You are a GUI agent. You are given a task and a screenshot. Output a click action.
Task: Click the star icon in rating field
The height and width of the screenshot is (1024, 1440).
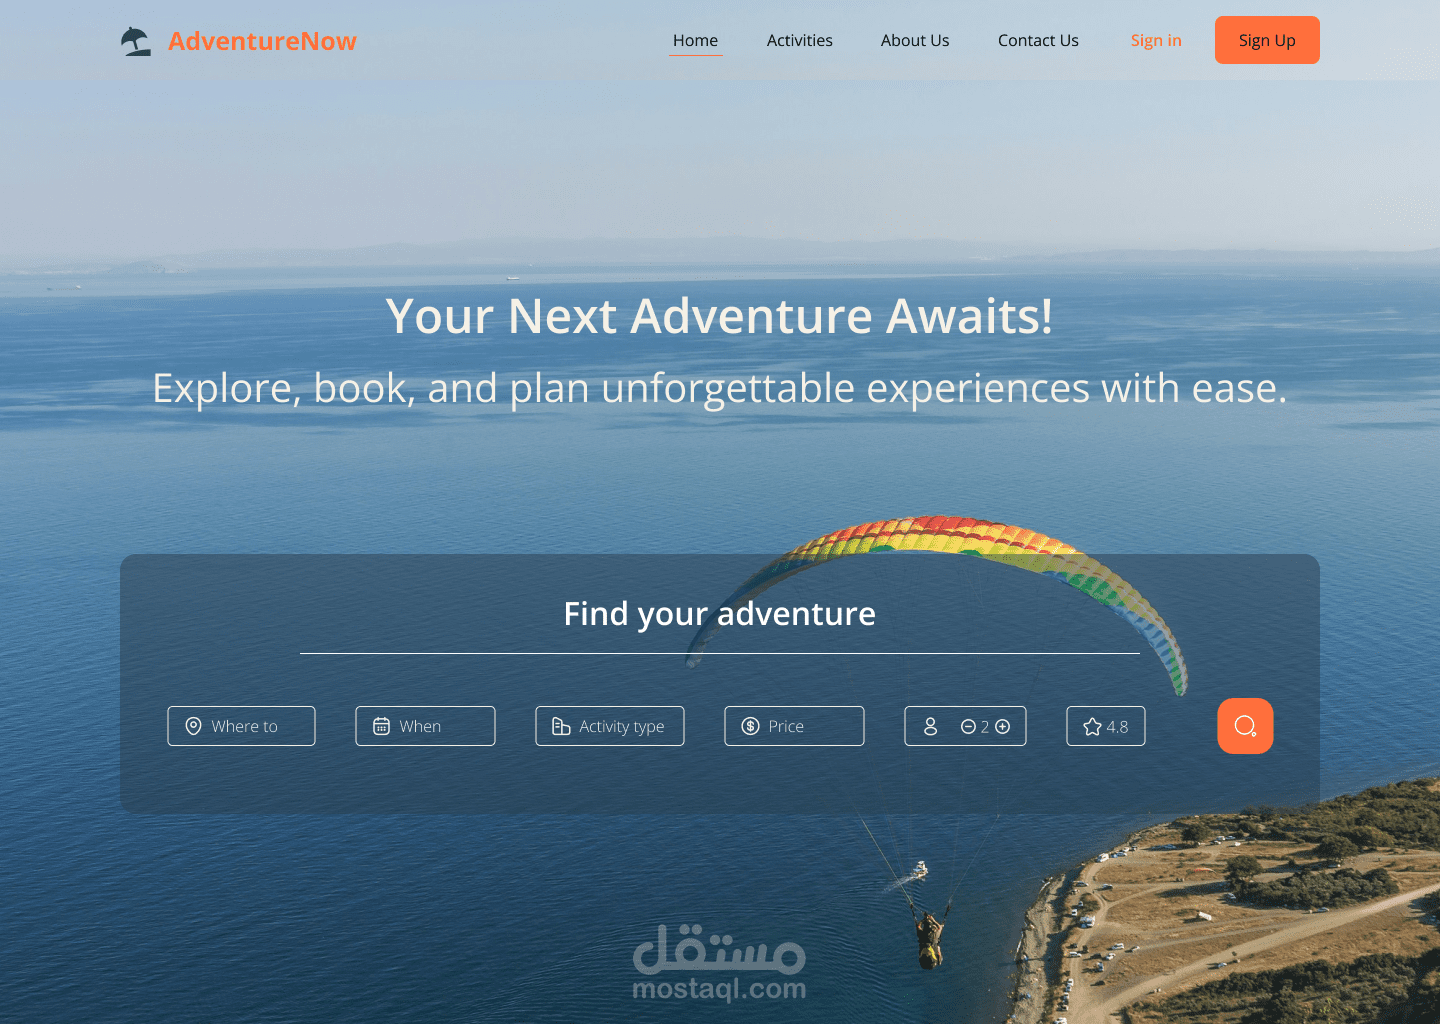[1092, 727]
